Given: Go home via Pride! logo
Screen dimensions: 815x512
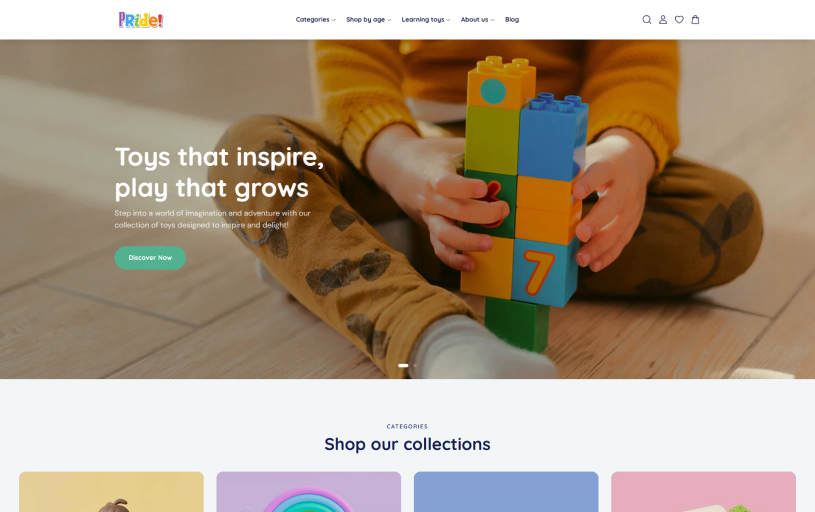Looking at the screenshot, I should tap(140, 20).
